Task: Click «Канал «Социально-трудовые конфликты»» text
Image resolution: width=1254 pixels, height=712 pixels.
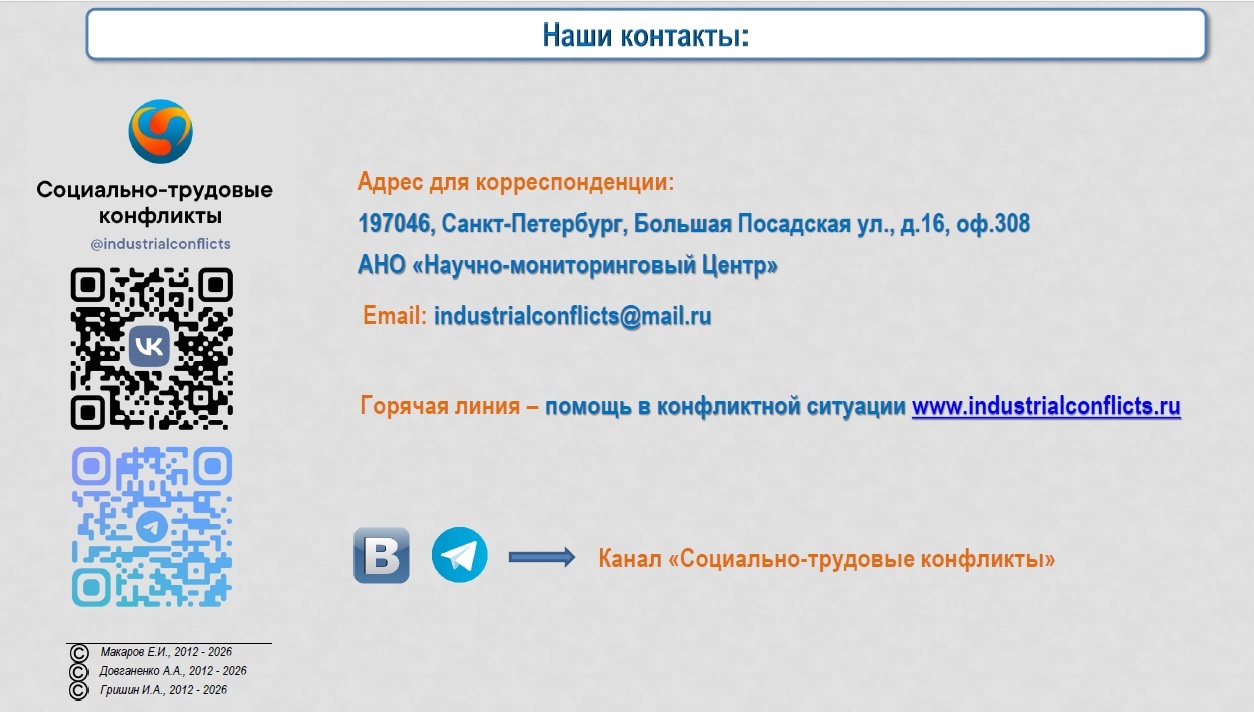Action: coord(827,559)
